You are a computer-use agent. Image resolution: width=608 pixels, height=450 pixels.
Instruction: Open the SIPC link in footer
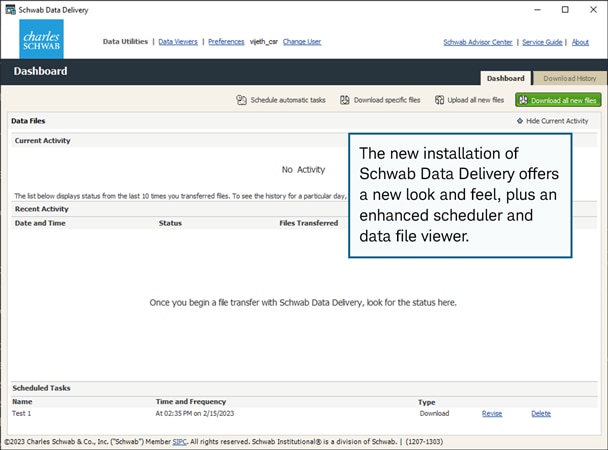tap(180, 441)
